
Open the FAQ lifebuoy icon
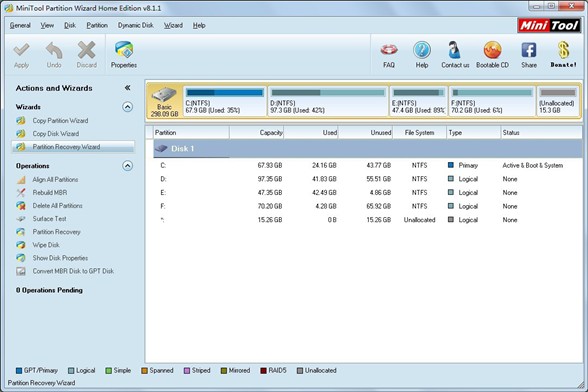coord(389,50)
